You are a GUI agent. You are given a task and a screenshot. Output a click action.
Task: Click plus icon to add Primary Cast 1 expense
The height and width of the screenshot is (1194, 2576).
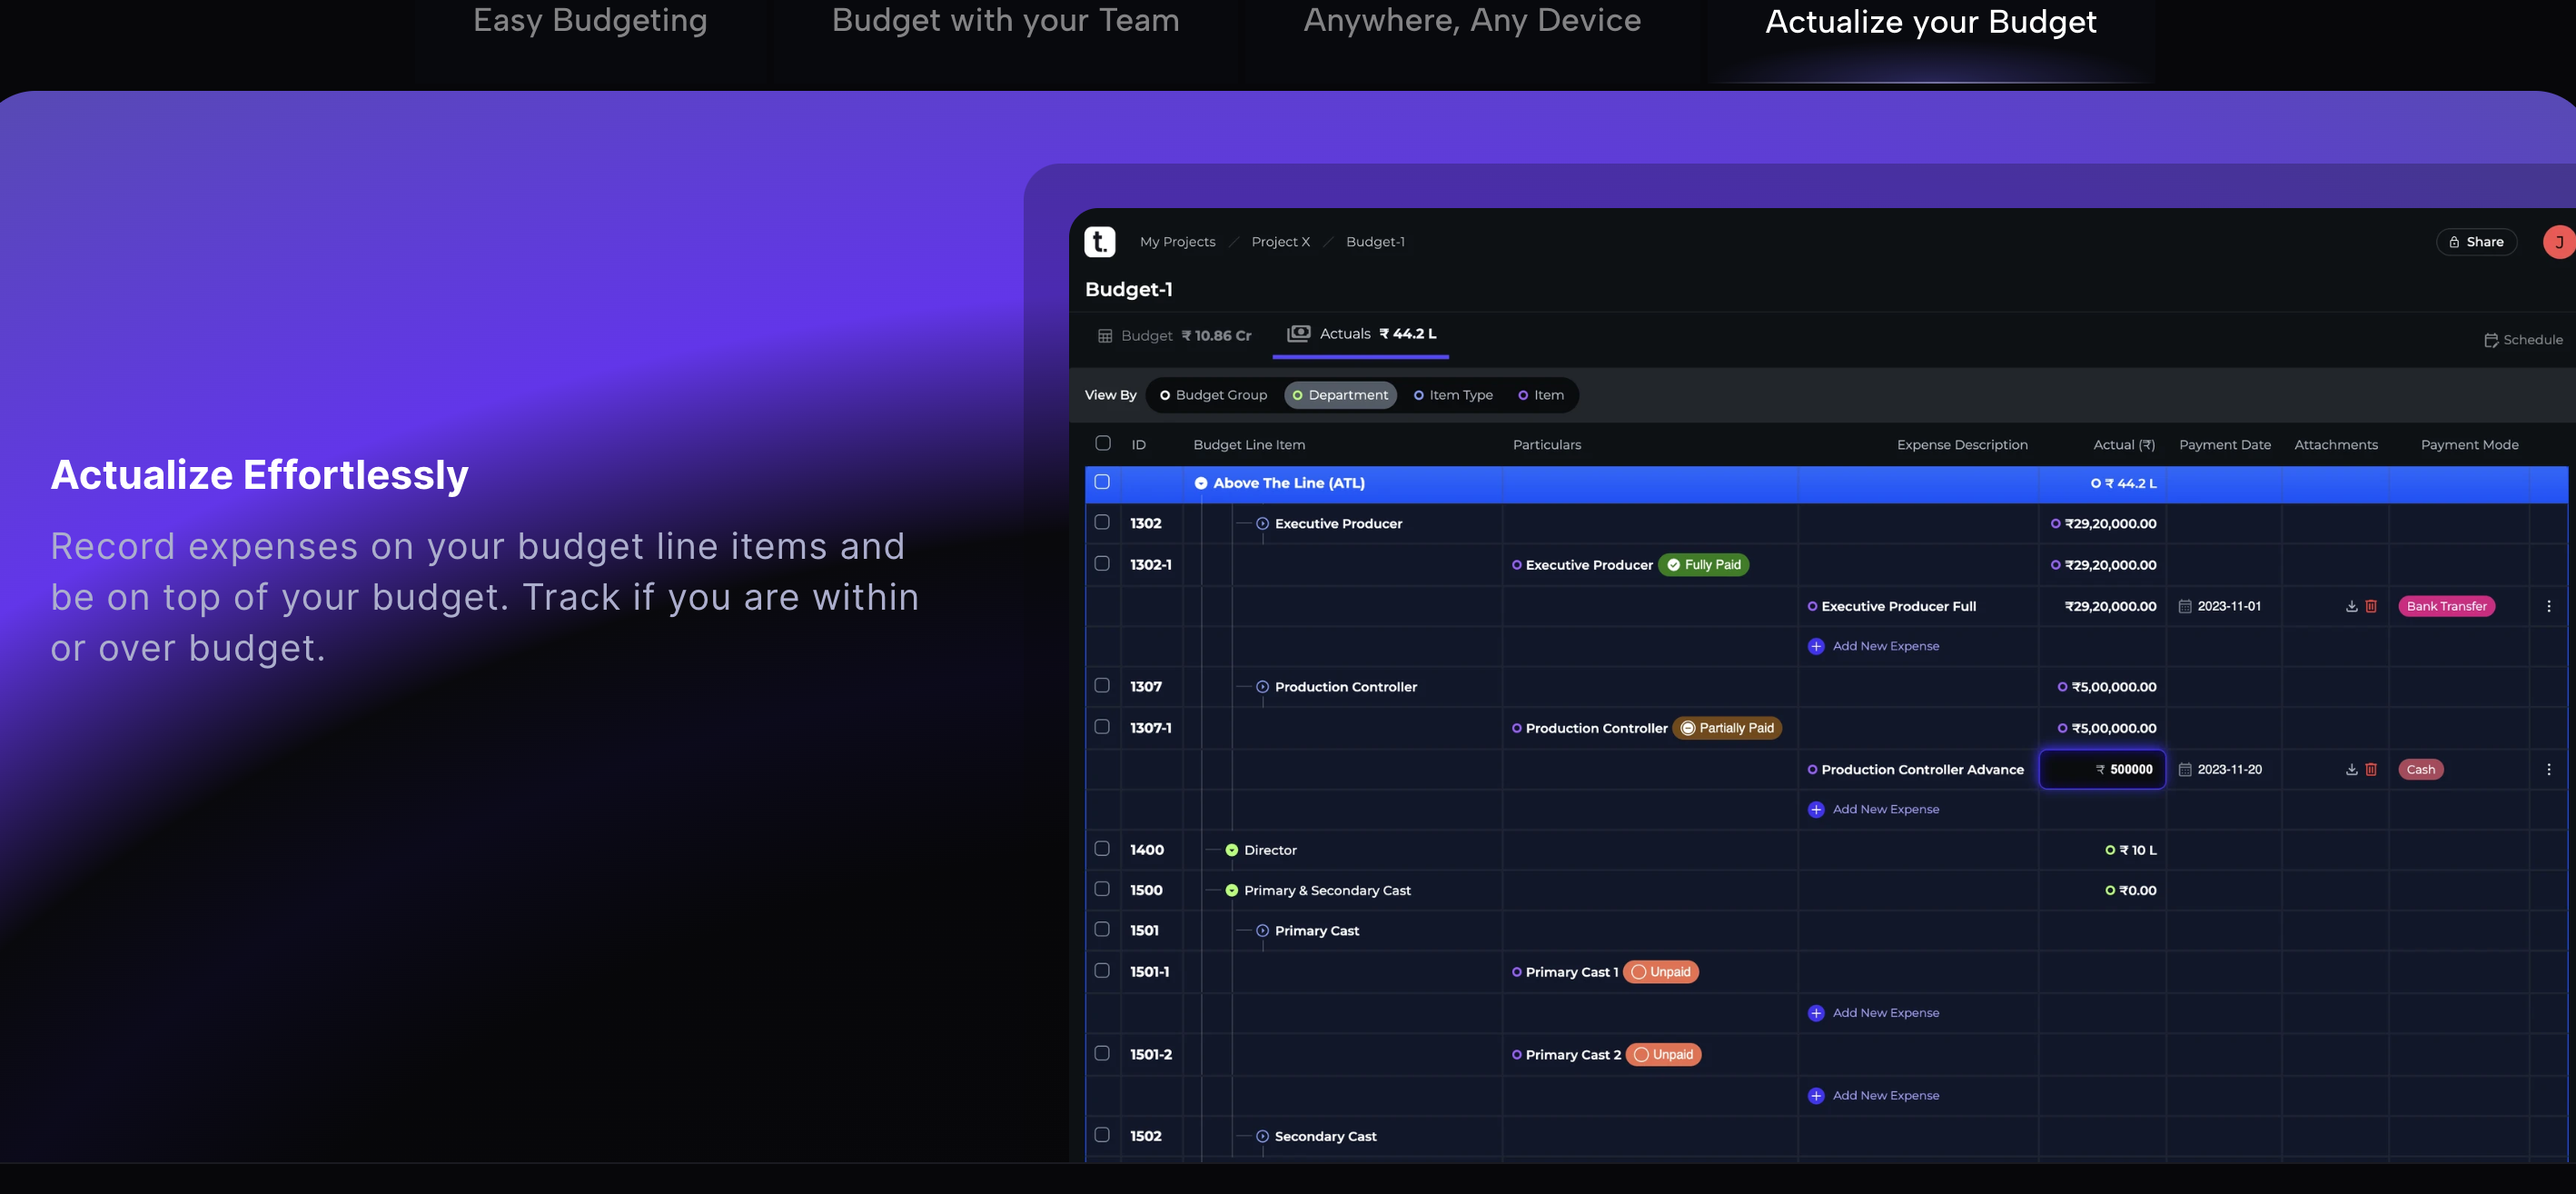click(x=1816, y=1013)
